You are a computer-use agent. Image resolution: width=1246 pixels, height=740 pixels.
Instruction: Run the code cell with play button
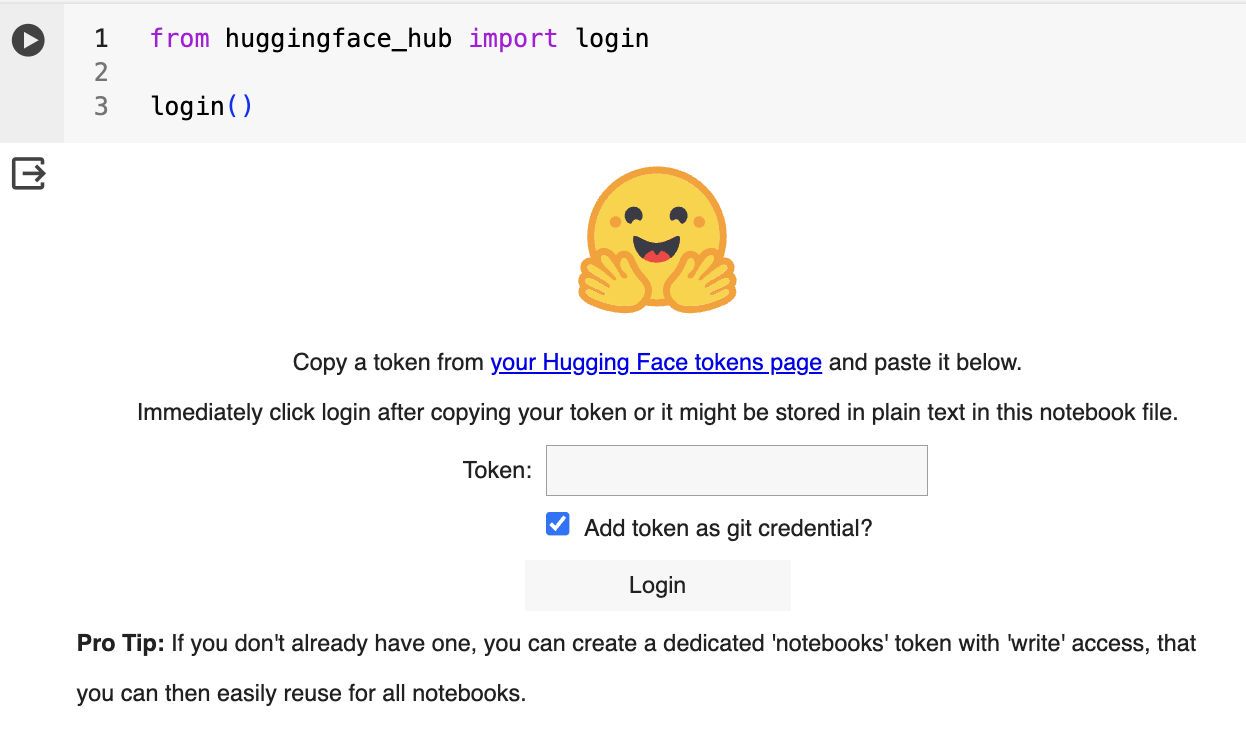(x=28, y=40)
